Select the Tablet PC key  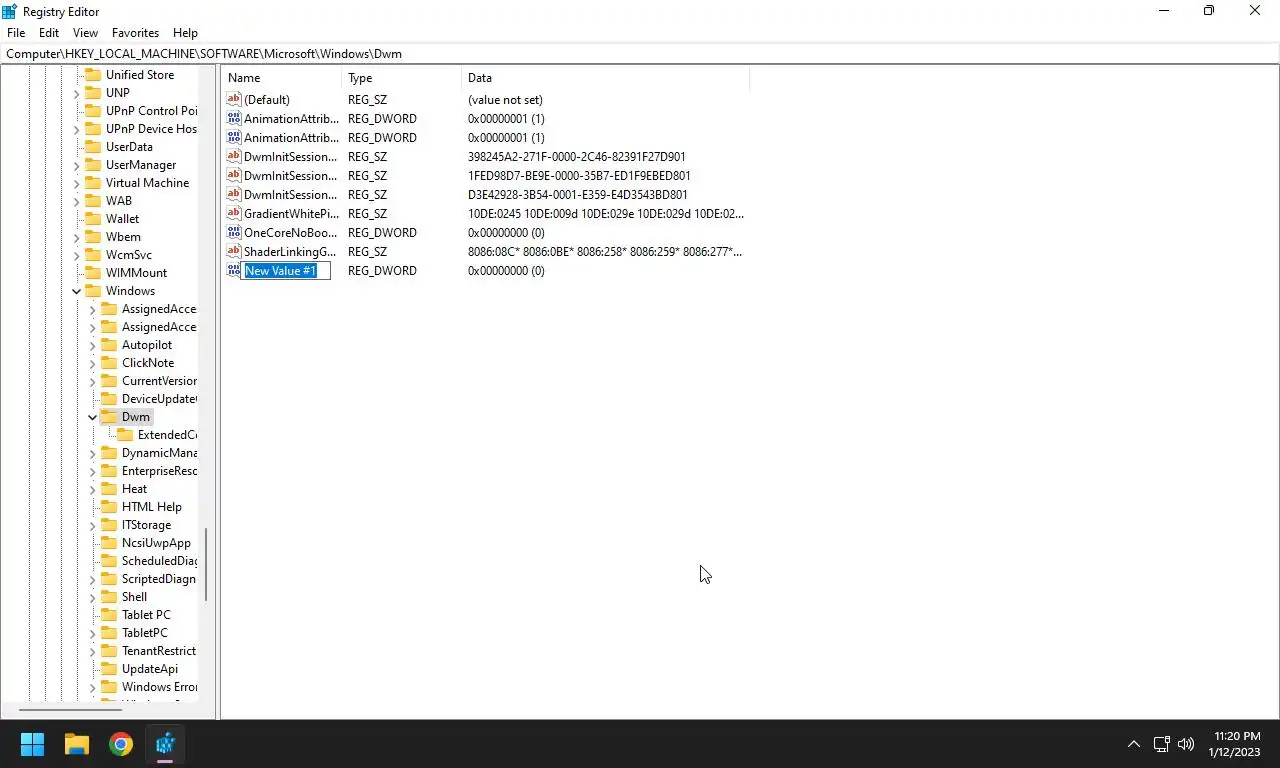click(x=146, y=615)
